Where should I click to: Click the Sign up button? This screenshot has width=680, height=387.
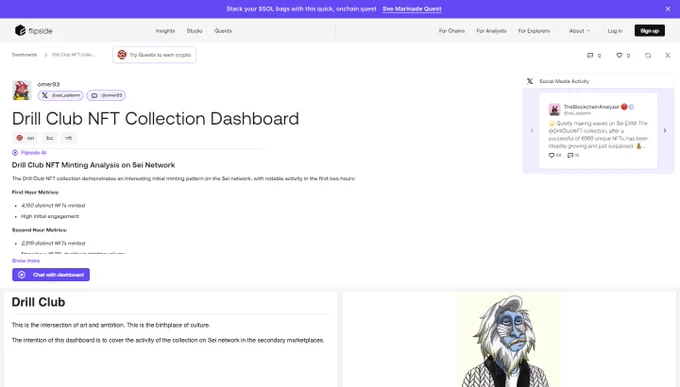[x=649, y=30]
